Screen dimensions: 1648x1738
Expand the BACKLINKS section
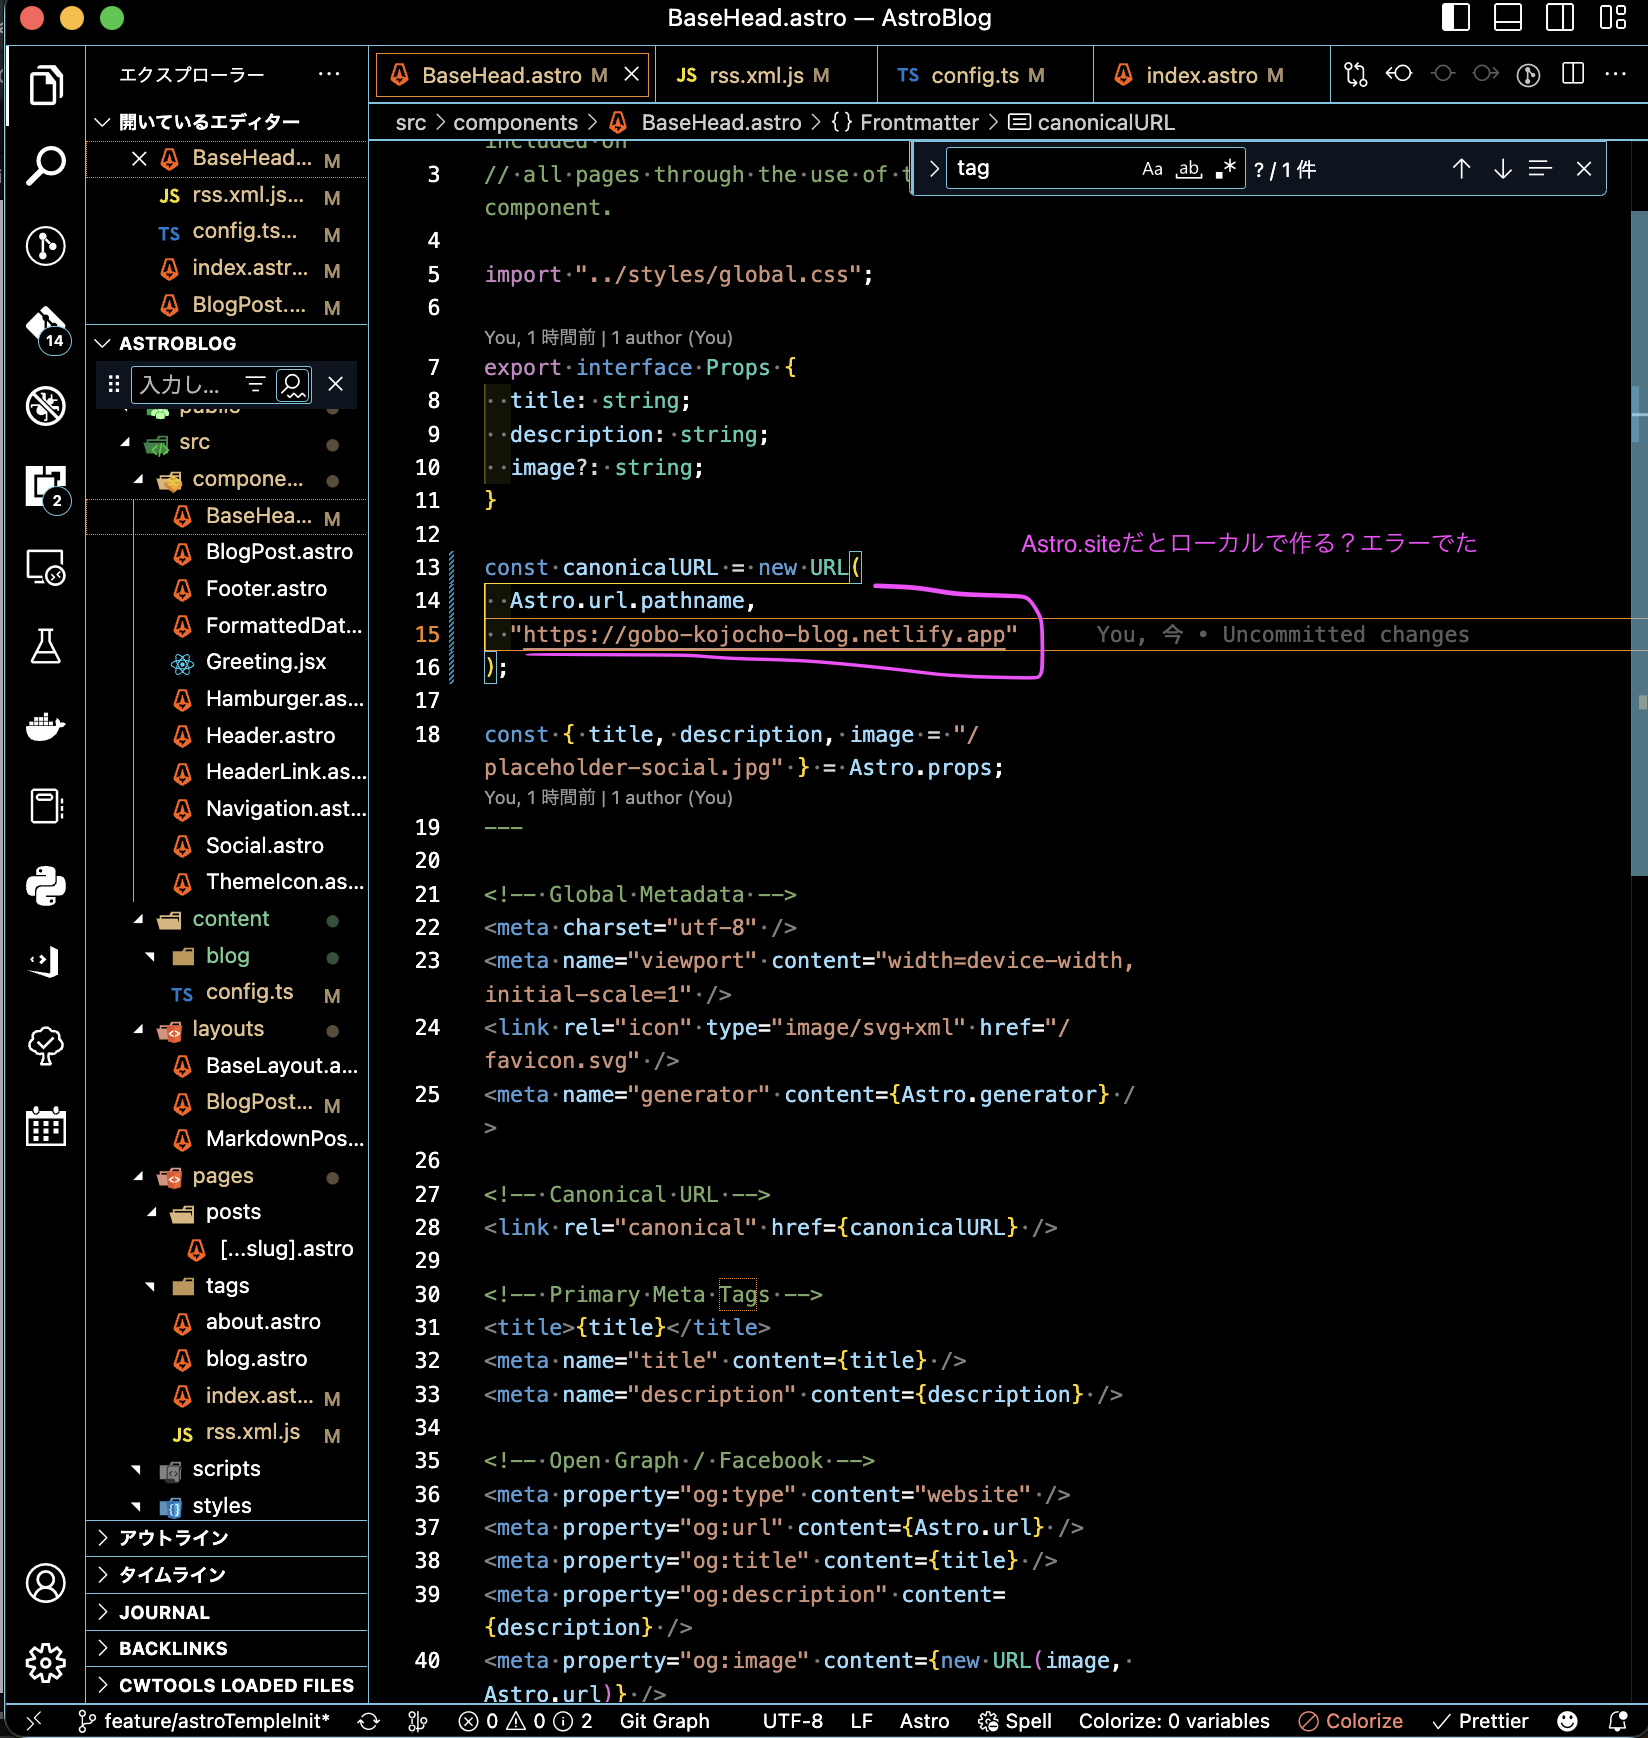227,1648
